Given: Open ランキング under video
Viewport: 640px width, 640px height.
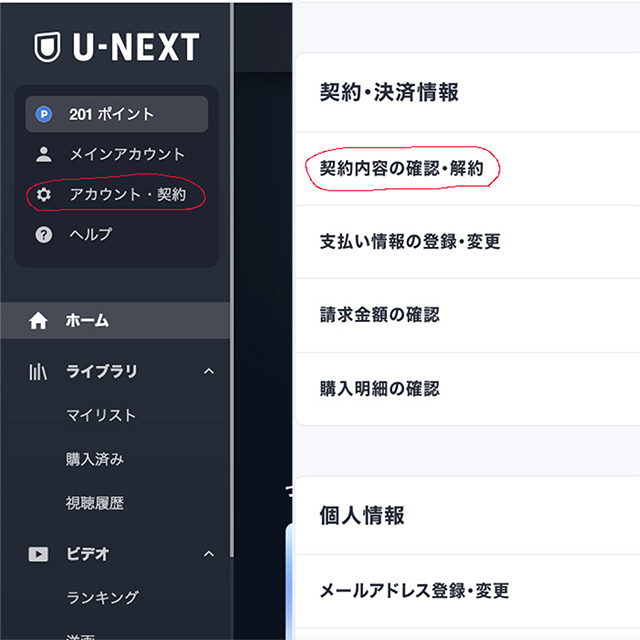Looking at the screenshot, I should [103, 598].
